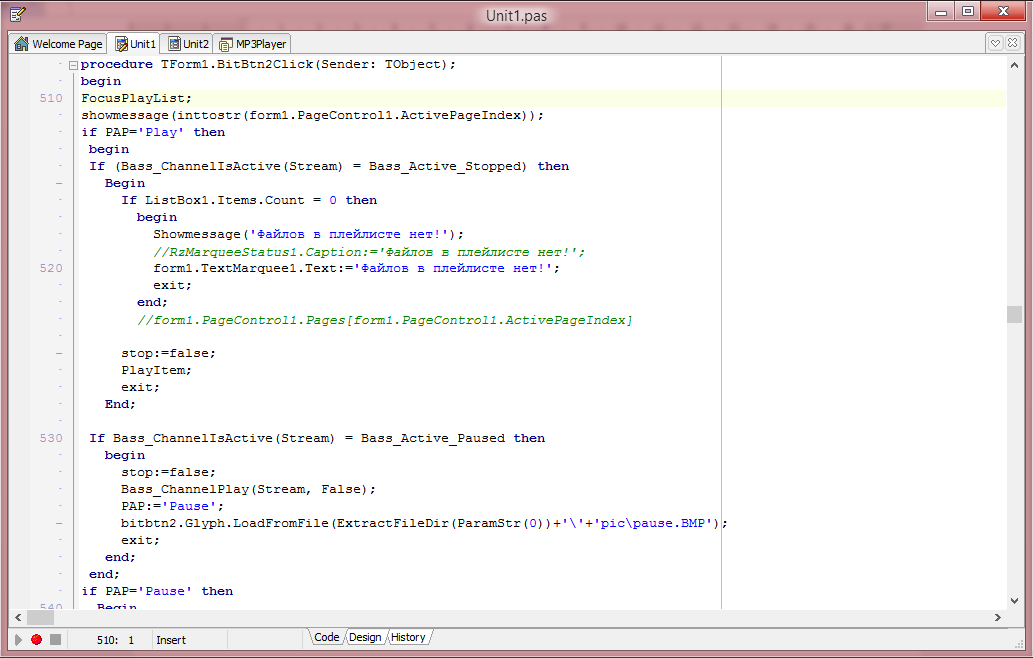Click the stop macro recording square
The width and height of the screenshot is (1033, 658).
point(55,639)
